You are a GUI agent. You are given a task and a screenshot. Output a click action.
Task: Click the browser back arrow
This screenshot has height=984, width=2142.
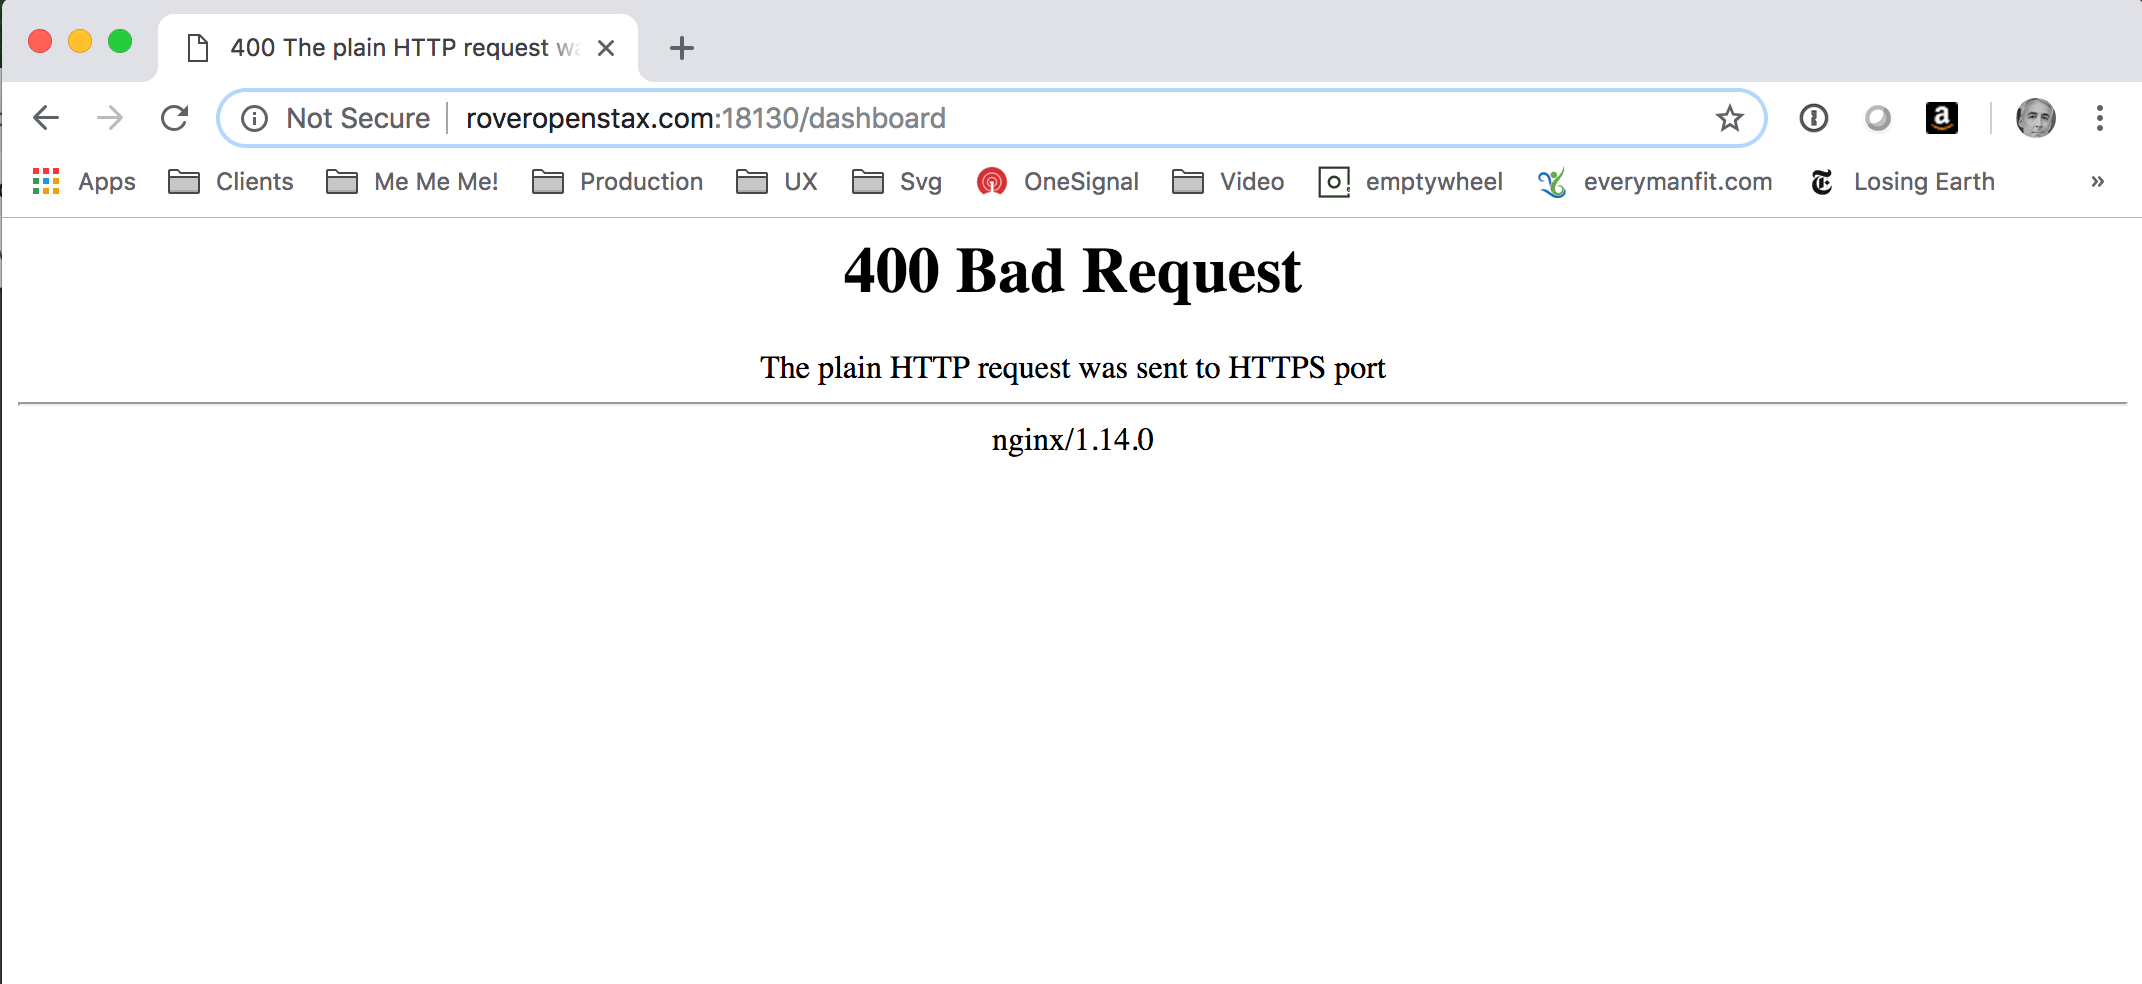46,118
